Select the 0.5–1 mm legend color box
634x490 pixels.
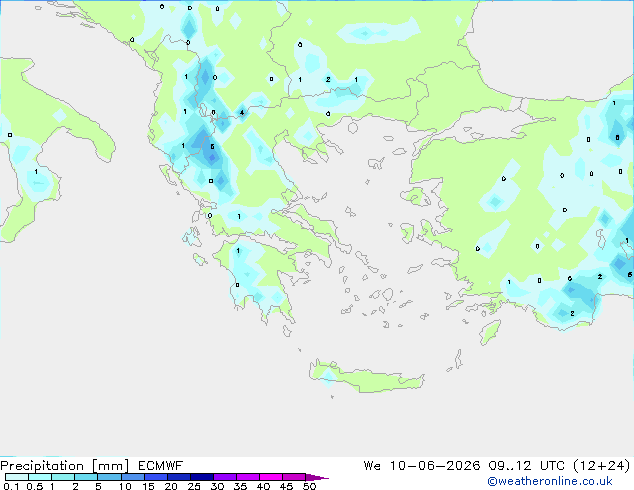coord(40,477)
